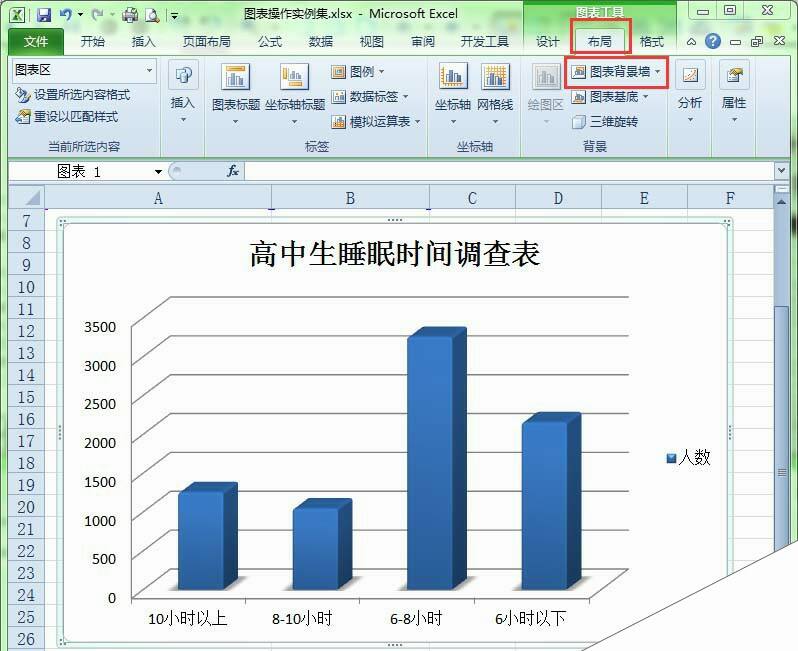Image resolution: width=798 pixels, height=651 pixels.
Task: Select column B header
Action: click(350, 198)
